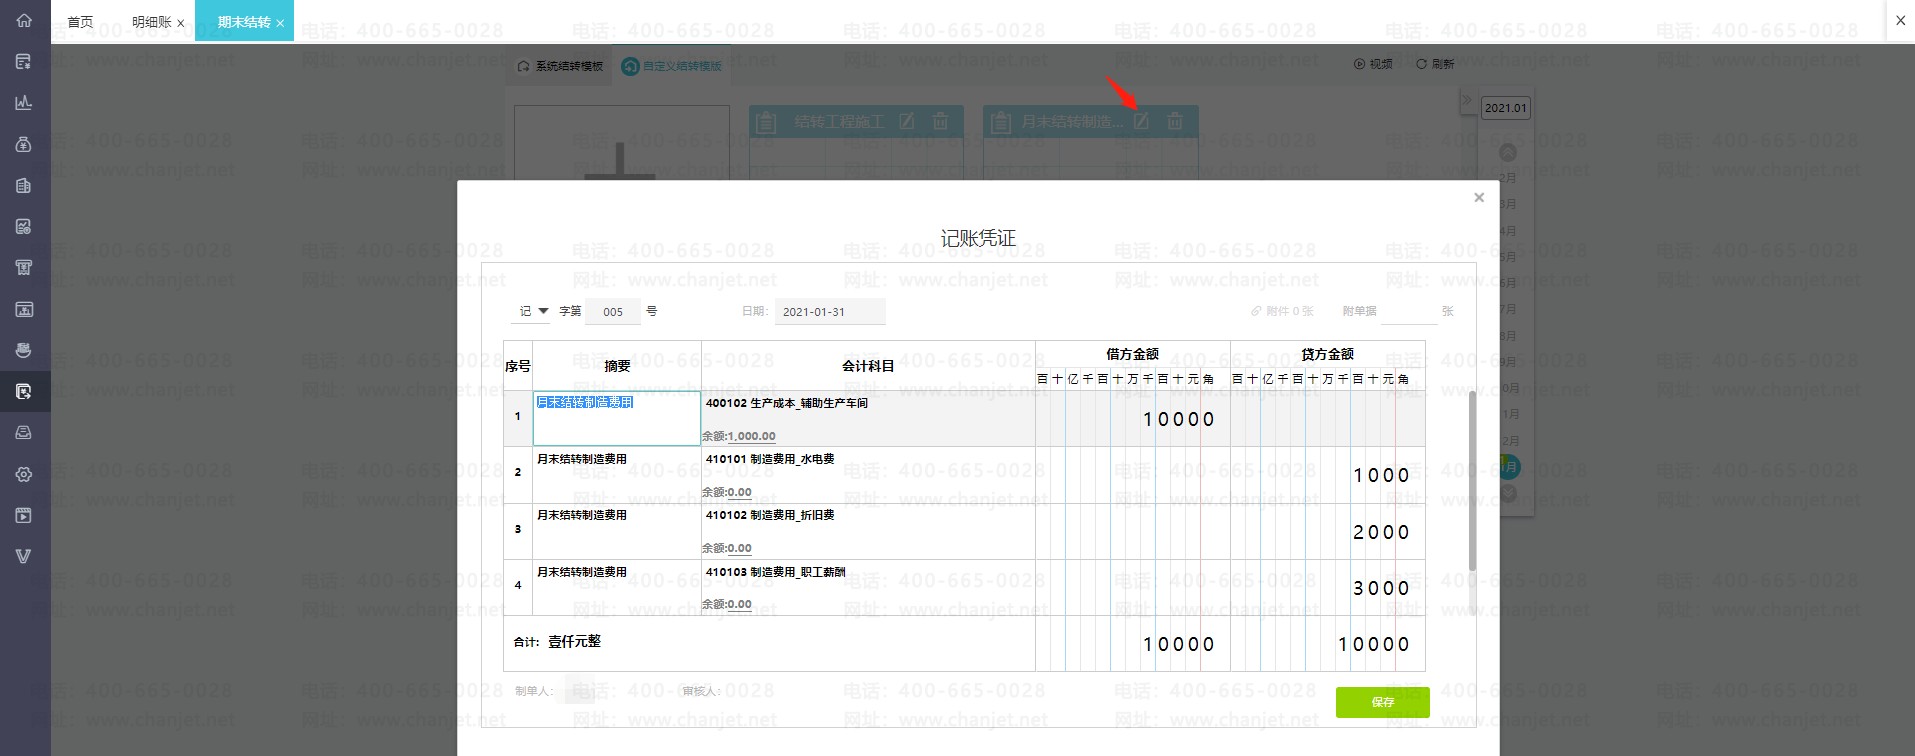Viewport: 1915px width, 756px height.
Task: Edit the 月末结转制造 template via pencil icon
Action: (x=1141, y=121)
